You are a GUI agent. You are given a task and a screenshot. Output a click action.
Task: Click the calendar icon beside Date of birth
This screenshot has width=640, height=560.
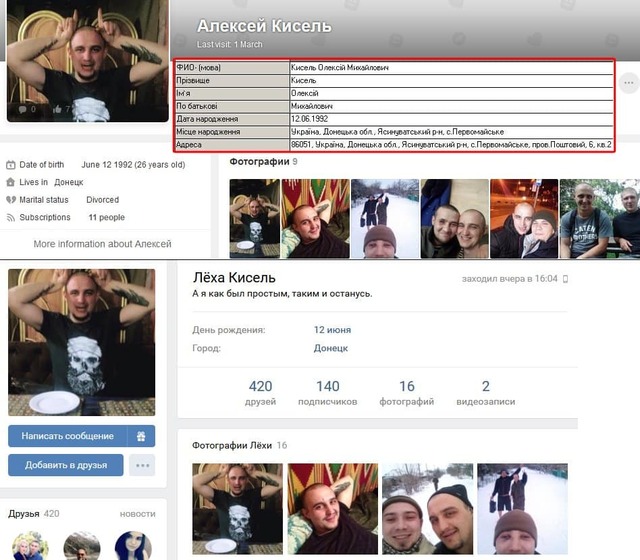point(11,165)
